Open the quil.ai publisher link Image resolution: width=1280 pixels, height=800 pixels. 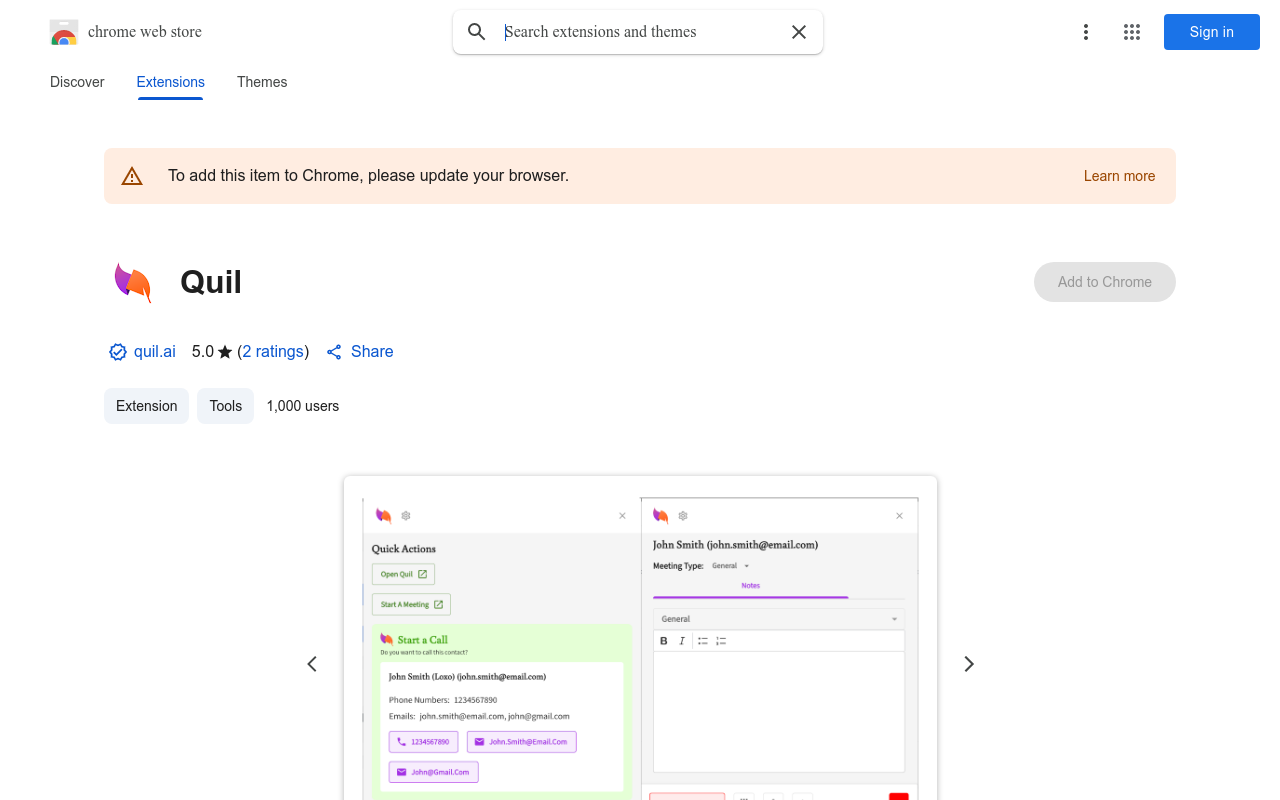coord(155,352)
